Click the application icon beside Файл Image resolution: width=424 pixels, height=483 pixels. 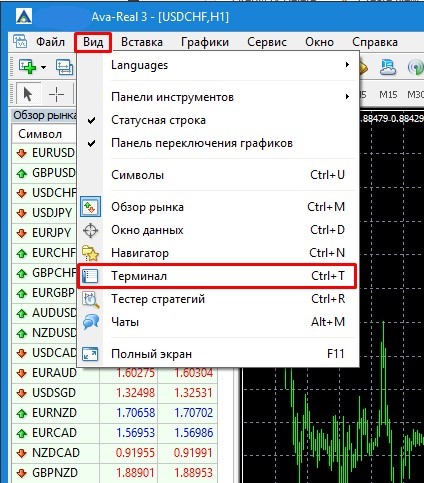[20, 42]
